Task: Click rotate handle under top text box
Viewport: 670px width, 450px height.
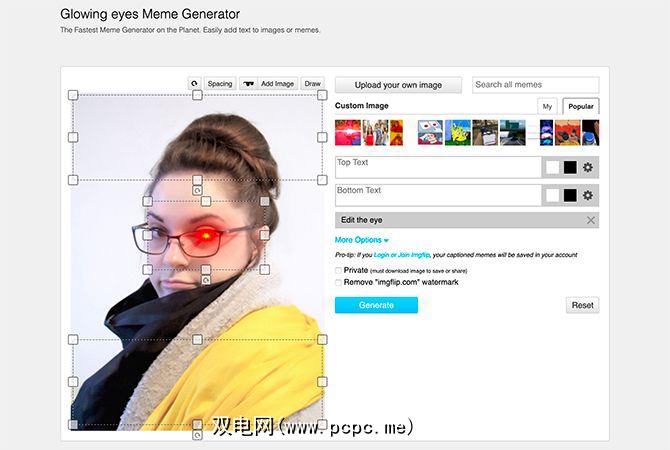Action: [x=197, y=190]
